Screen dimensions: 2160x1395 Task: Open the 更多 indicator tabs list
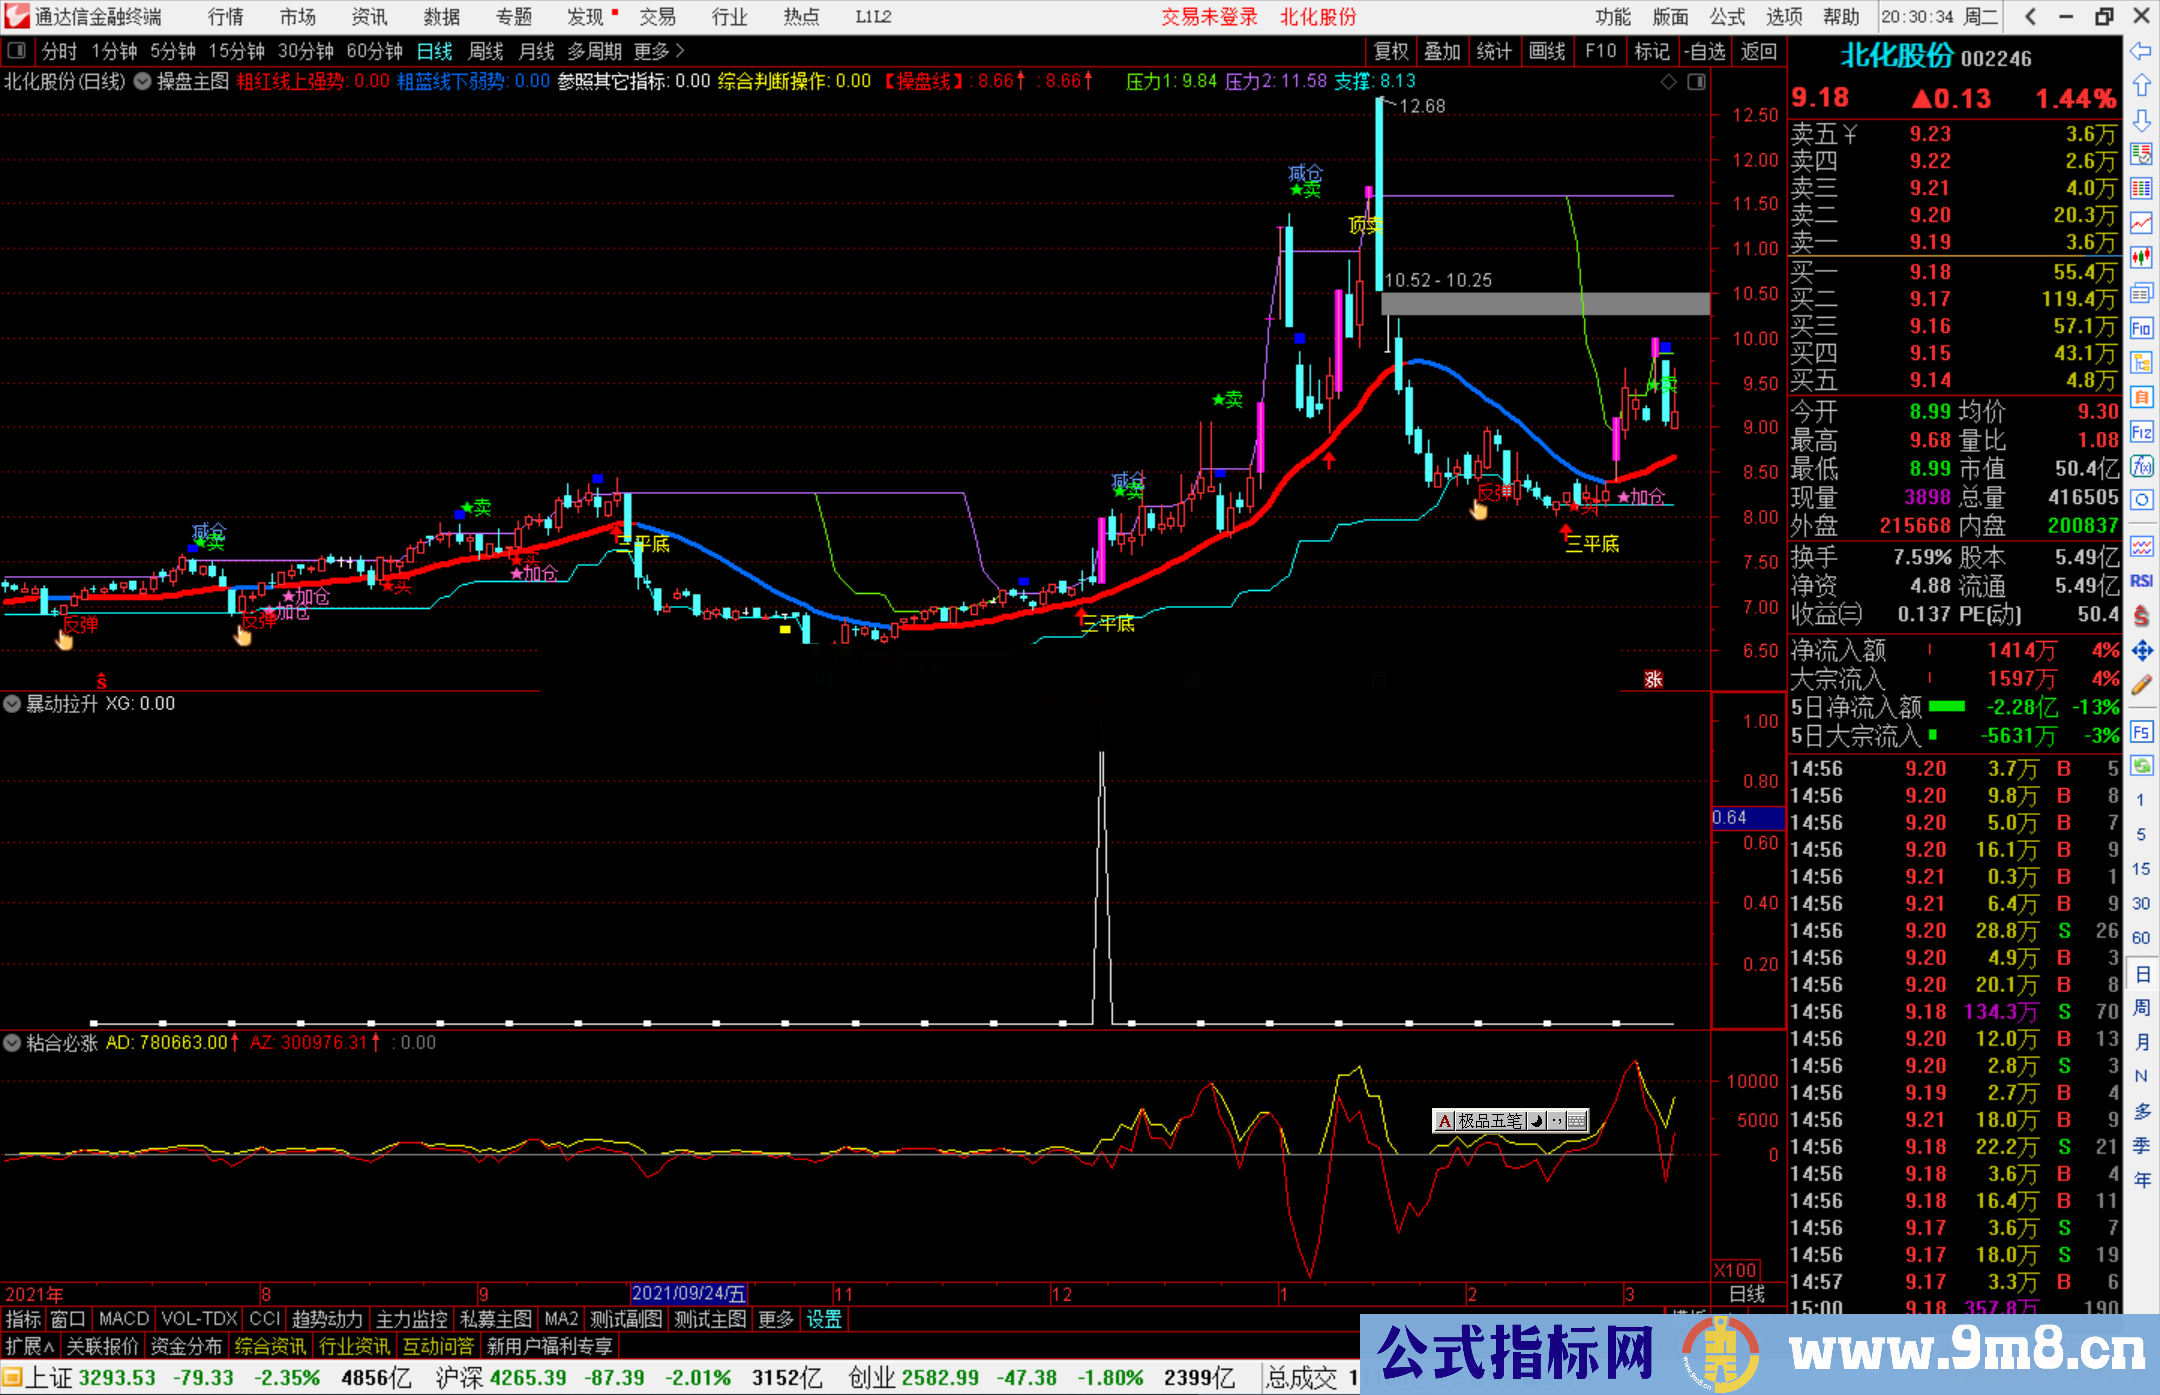click(775, 1319)
